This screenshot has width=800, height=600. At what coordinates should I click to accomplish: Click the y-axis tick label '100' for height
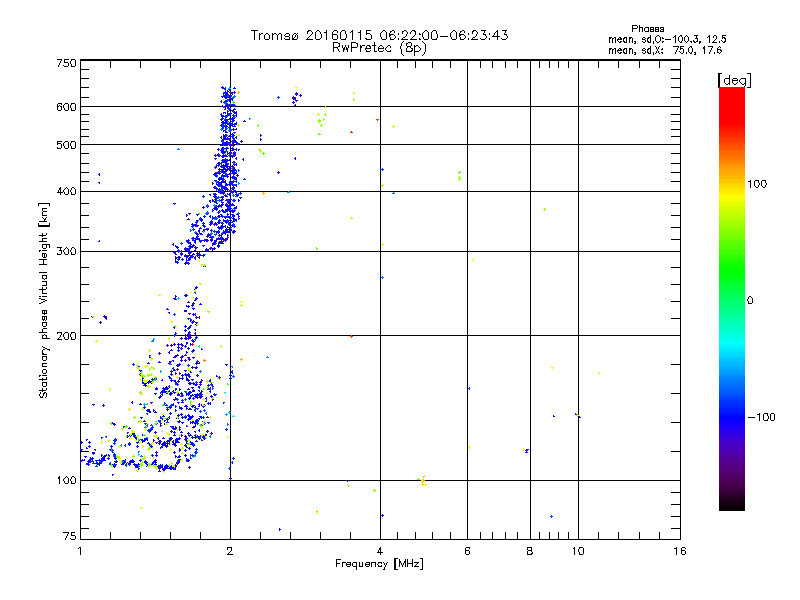pos(66,481)
